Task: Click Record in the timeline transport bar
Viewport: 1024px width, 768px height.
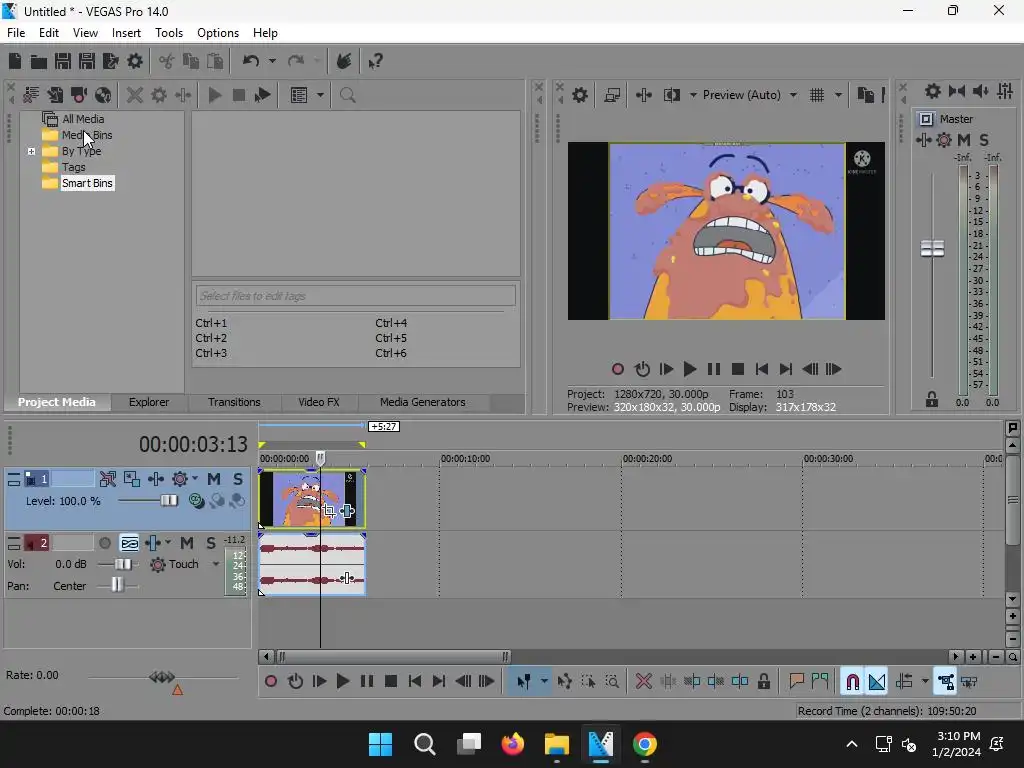Action: click(x=270, y=682)
